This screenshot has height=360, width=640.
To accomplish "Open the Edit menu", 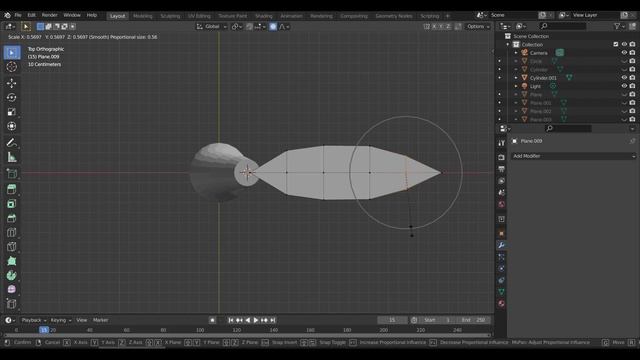I will [x=31, y=15].
